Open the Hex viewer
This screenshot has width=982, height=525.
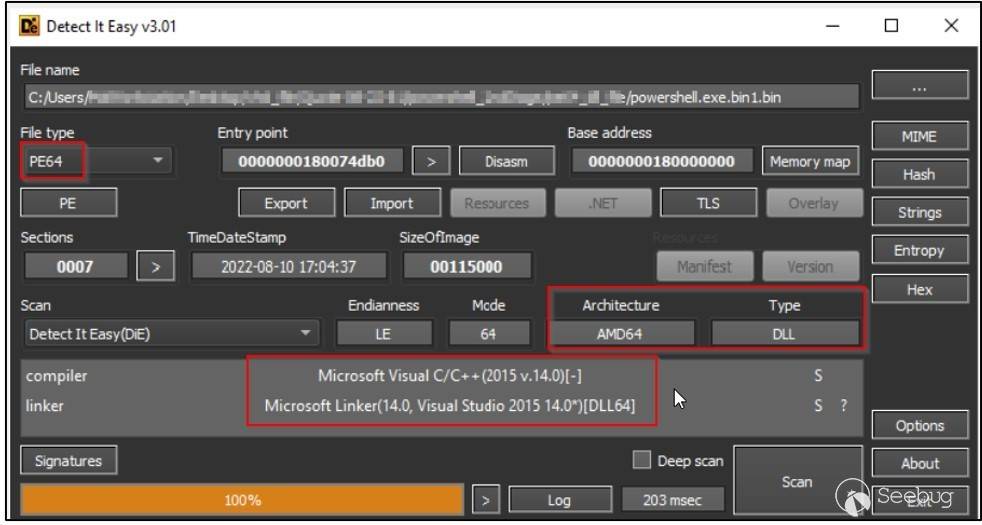point(919,289)
